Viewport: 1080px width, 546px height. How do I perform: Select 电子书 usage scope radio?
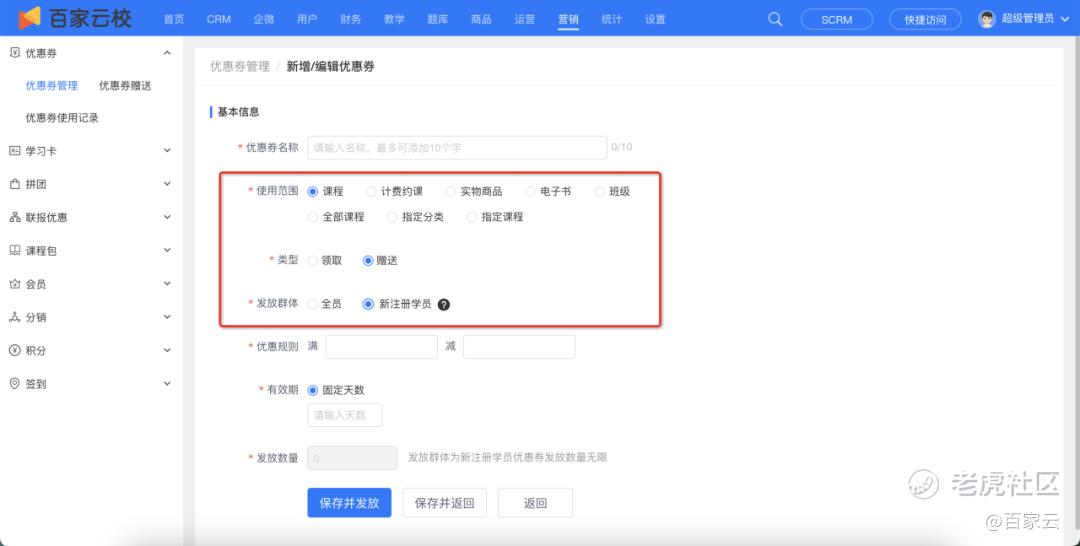(x=530, y=191)
